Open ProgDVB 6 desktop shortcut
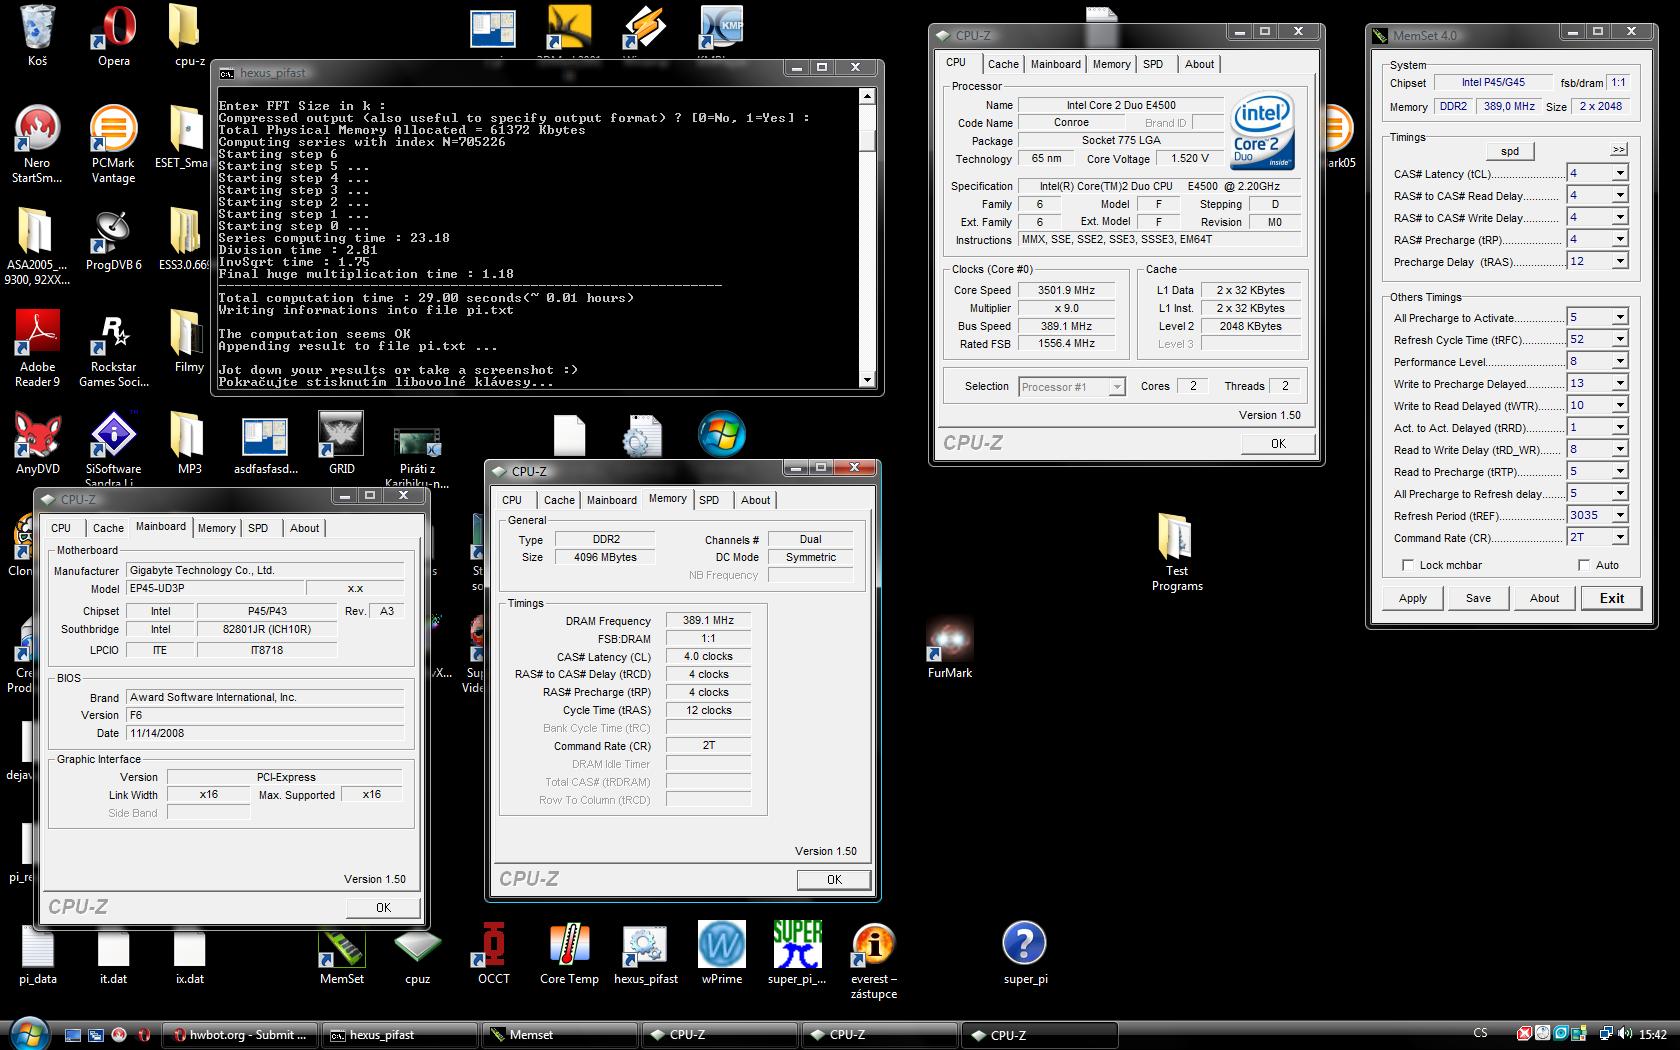The width and height of the screenshot is (1680, 1050). [x=113, y=240]
